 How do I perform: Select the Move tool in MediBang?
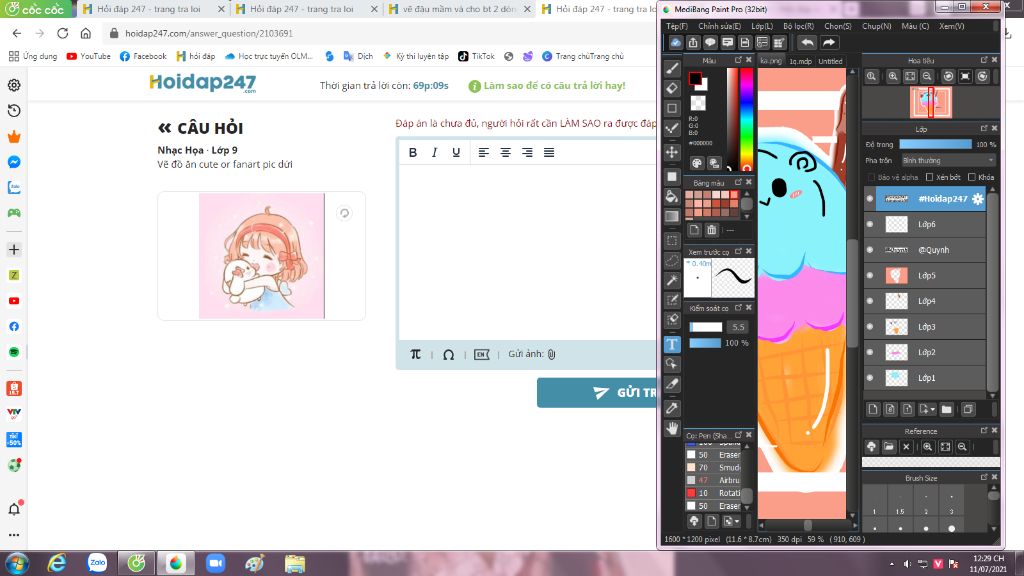click(x=672, y=152)
